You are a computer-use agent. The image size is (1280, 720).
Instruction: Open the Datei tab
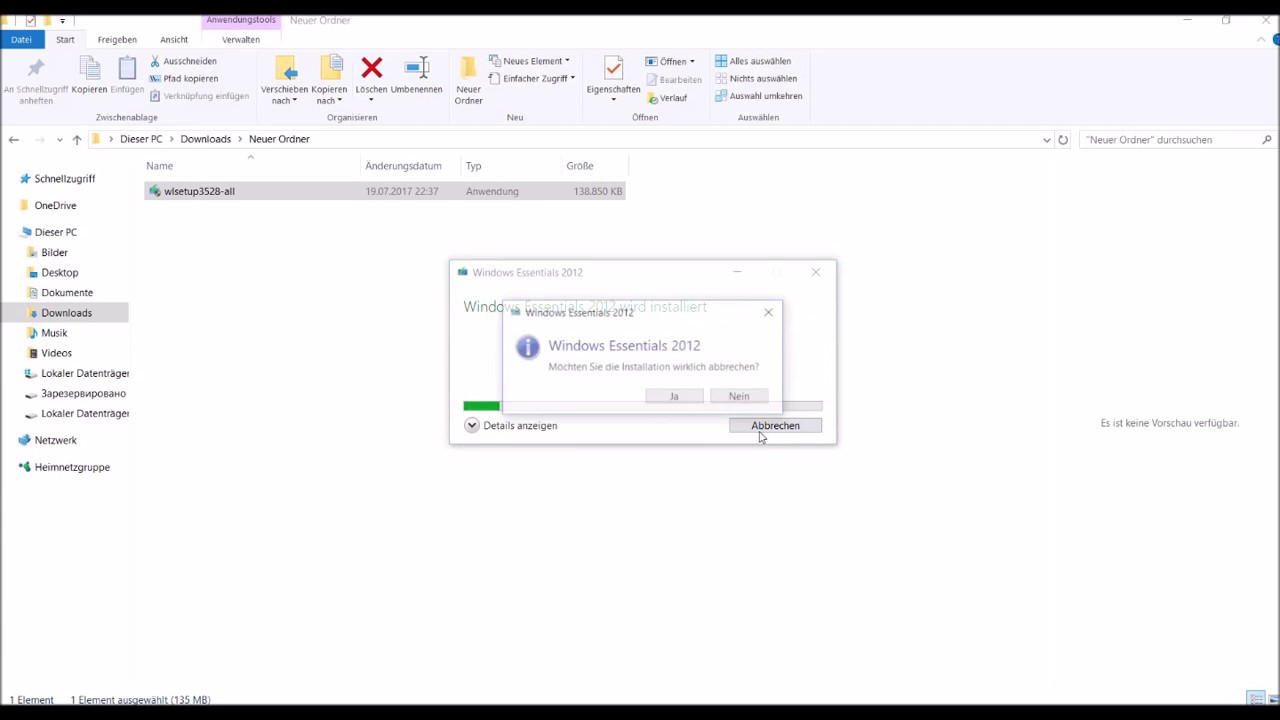(21, 39)
